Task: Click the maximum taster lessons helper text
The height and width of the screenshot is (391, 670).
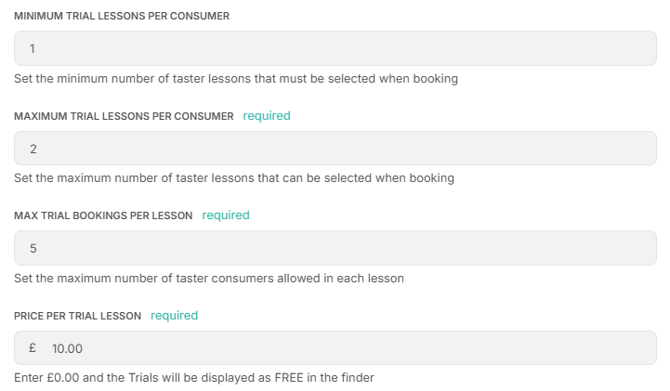Action: coord(234,178)
